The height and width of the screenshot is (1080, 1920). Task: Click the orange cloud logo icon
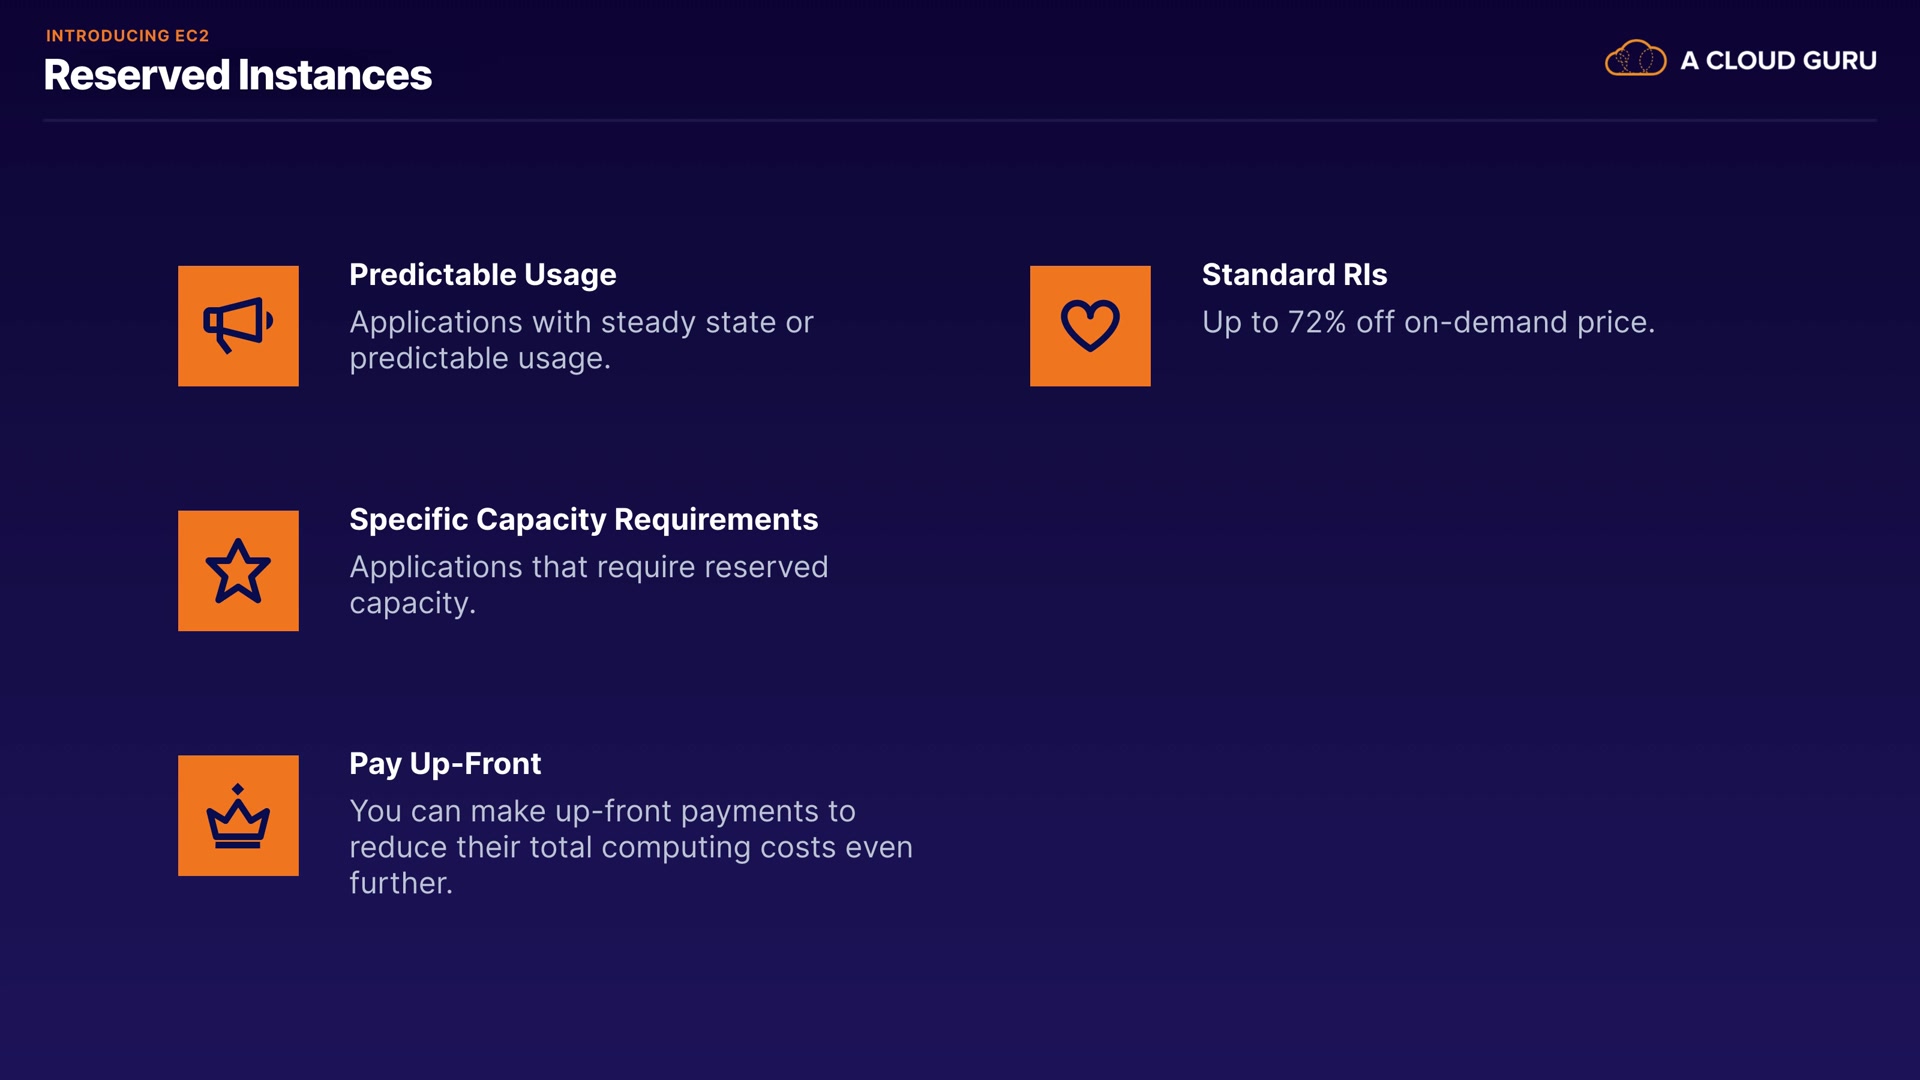tap(1635, 59)
